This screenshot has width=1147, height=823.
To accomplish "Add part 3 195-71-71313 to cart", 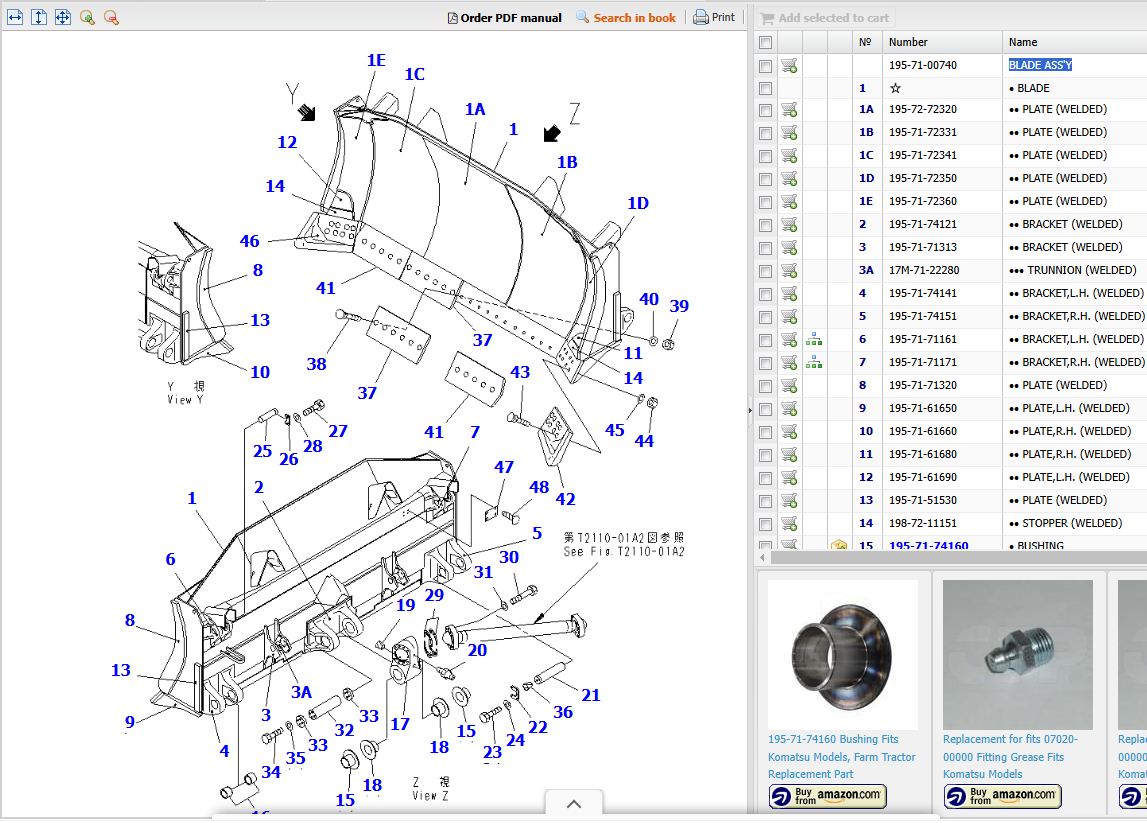I will (789, 247).
